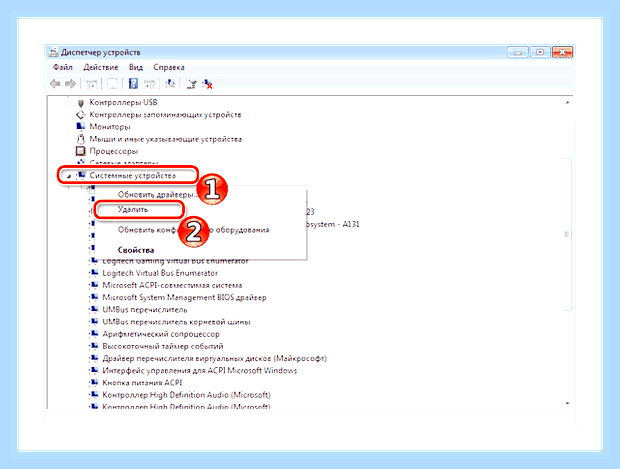620x469 pixels.
Task: Select the UMBus перечислитель row
Action: pyautogui.click(x=145, y=310)
